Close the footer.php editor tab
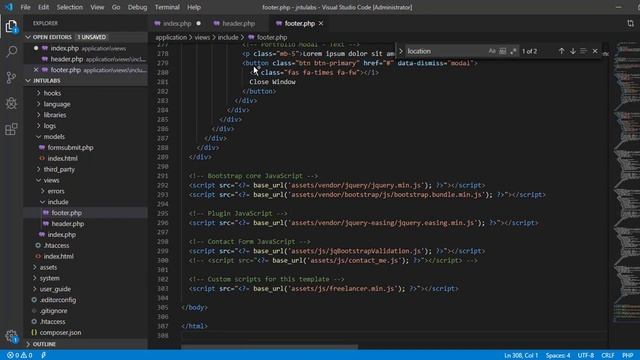Viewport: 640px width, 360px height. pyautogui.click(x=321, y=24)
